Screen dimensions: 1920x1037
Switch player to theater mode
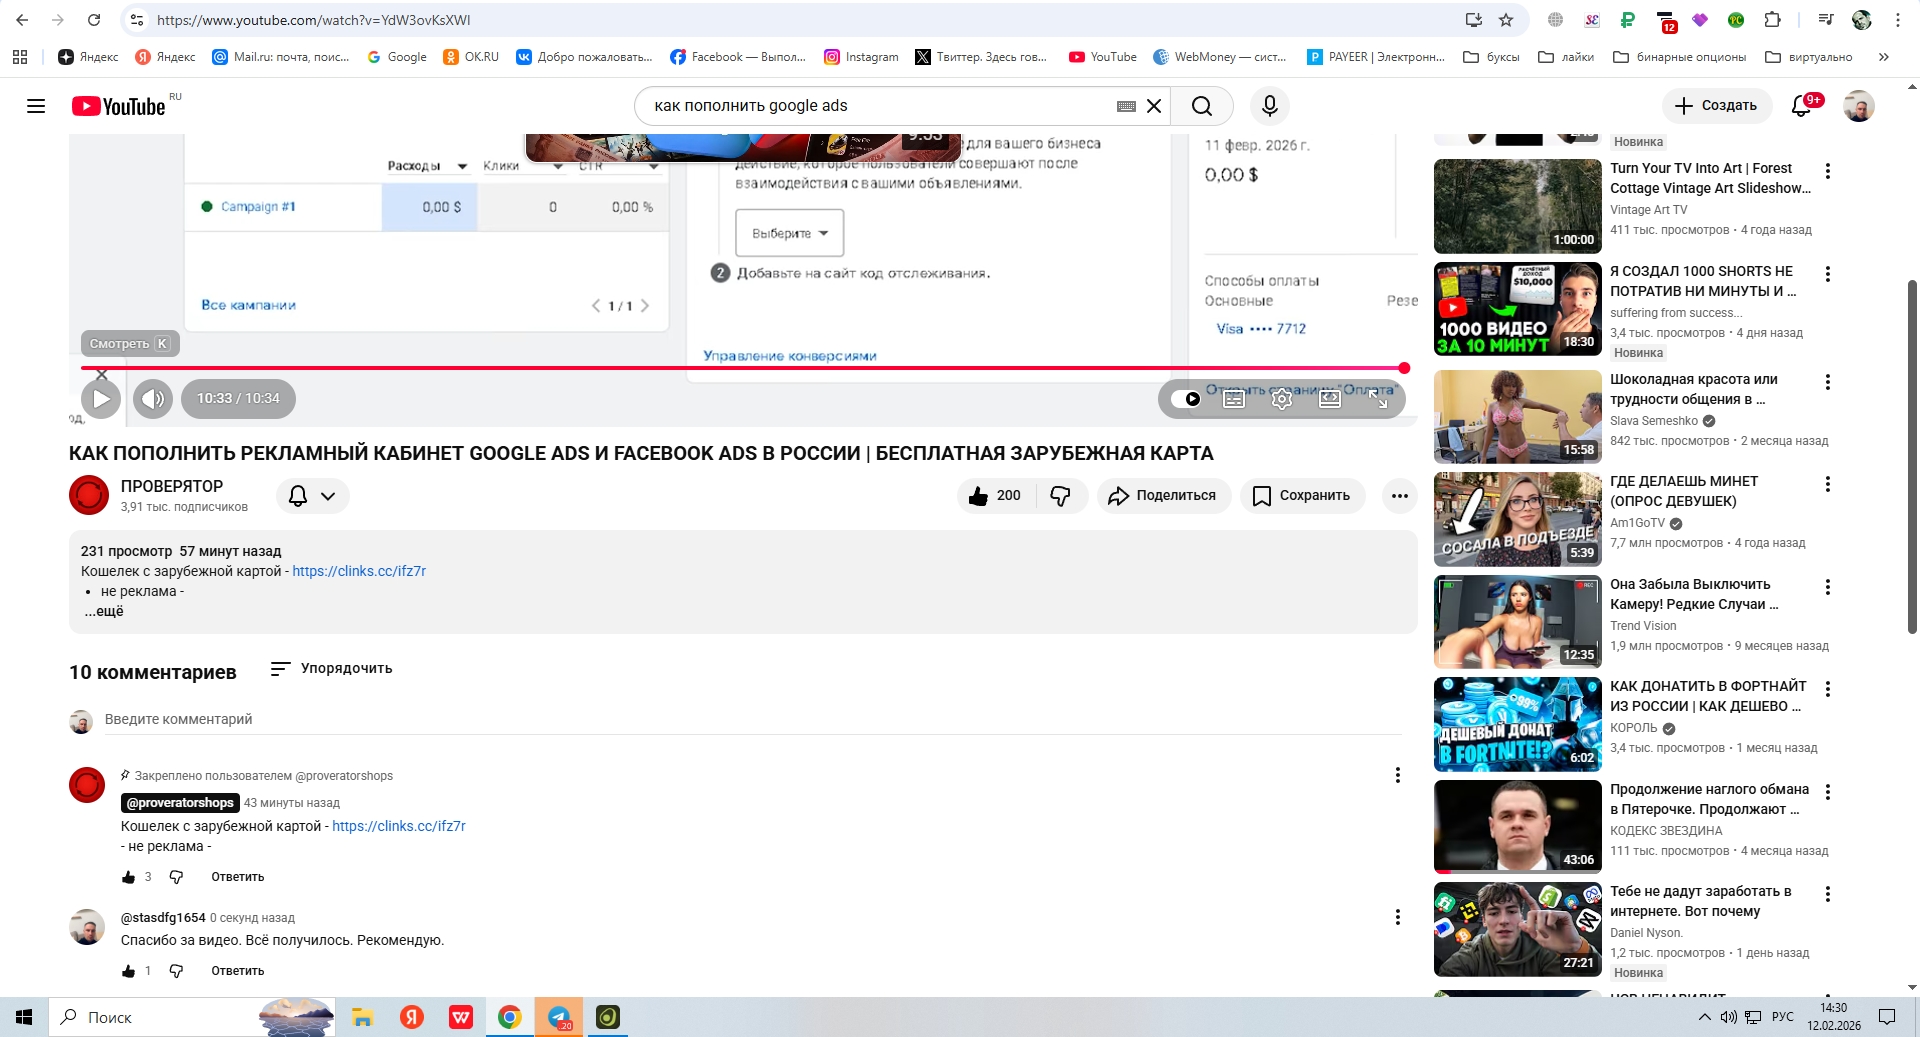point(1330,399)
